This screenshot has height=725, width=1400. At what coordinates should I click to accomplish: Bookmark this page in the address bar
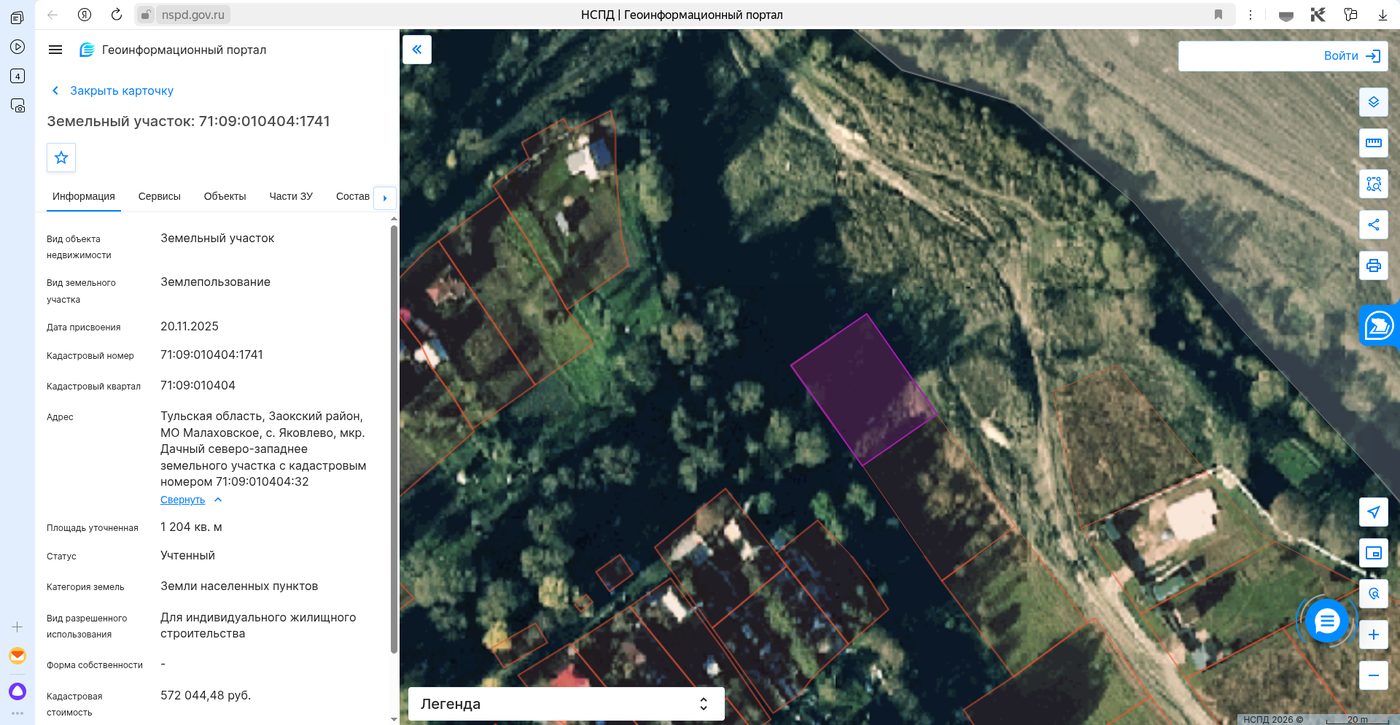coord(1218,14)
